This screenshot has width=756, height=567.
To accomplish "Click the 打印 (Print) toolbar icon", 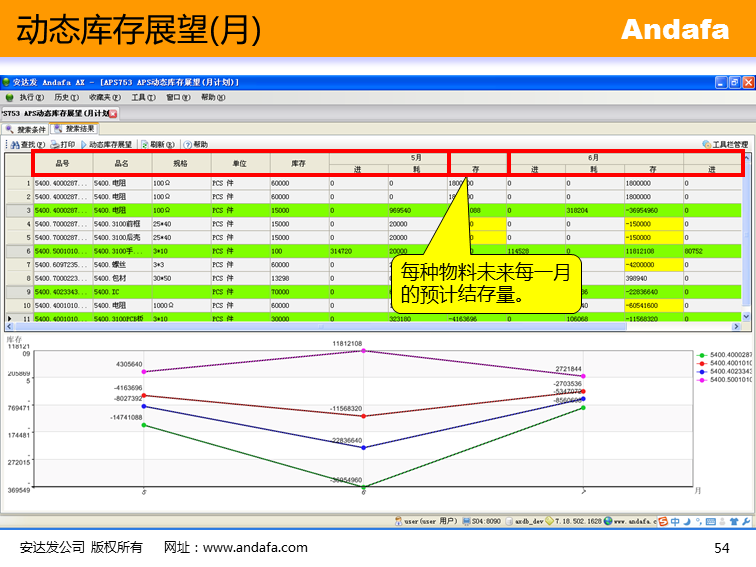I will pyautogui.click(x=62, y=144).
